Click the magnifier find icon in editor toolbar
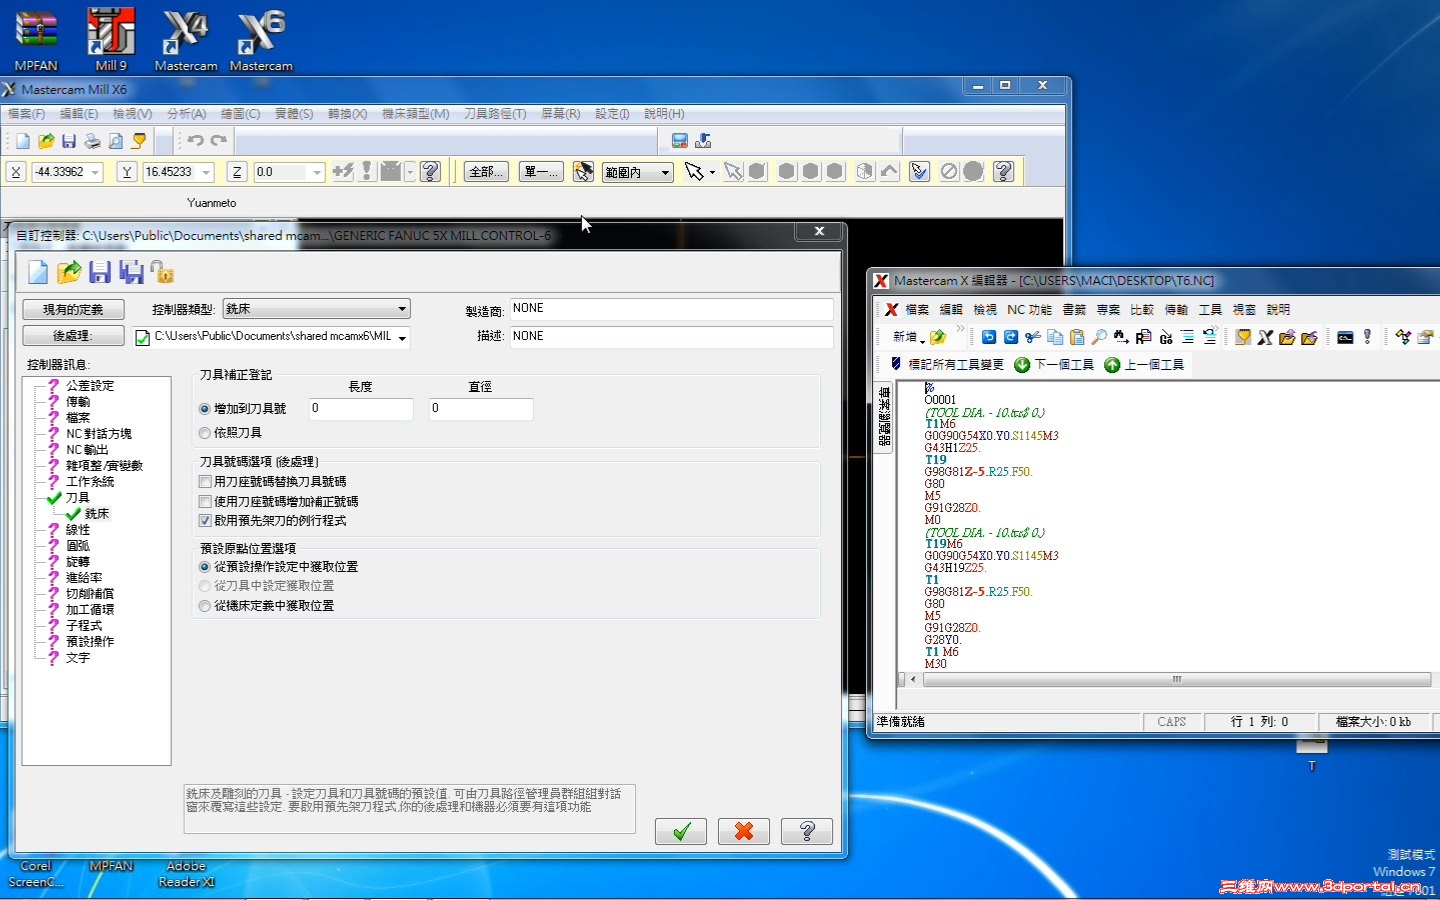The image size is (1440, 900). [x=1099, y=337]
